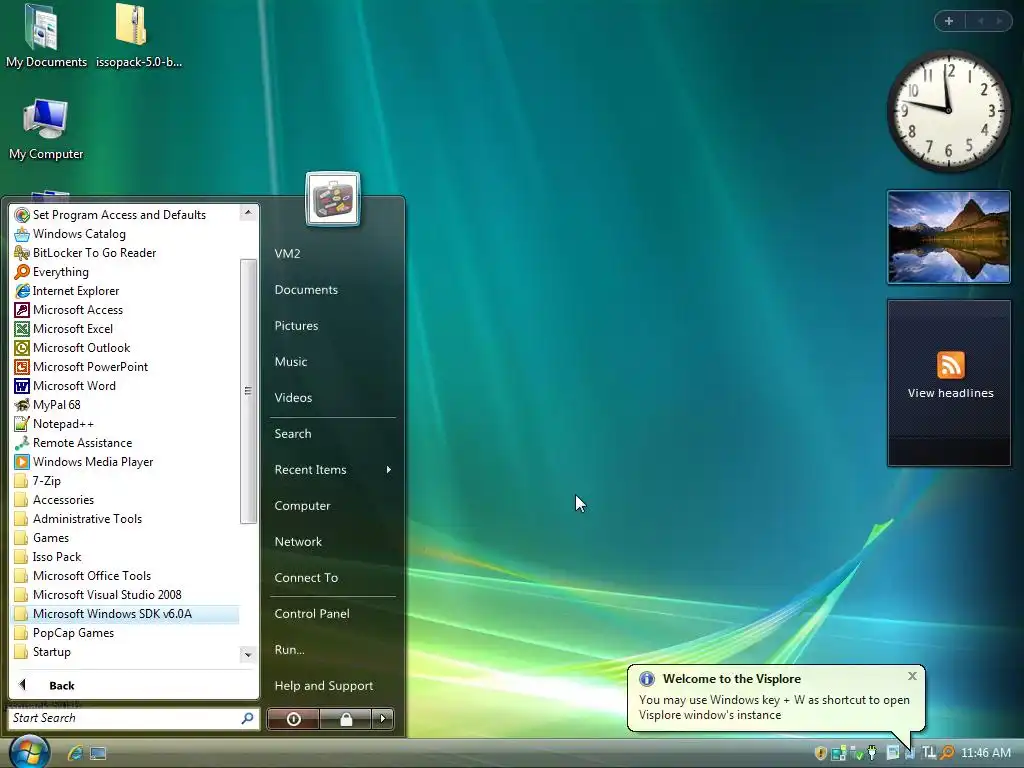
Task: Open Set Program Access and Defaults
Action: 125,215
